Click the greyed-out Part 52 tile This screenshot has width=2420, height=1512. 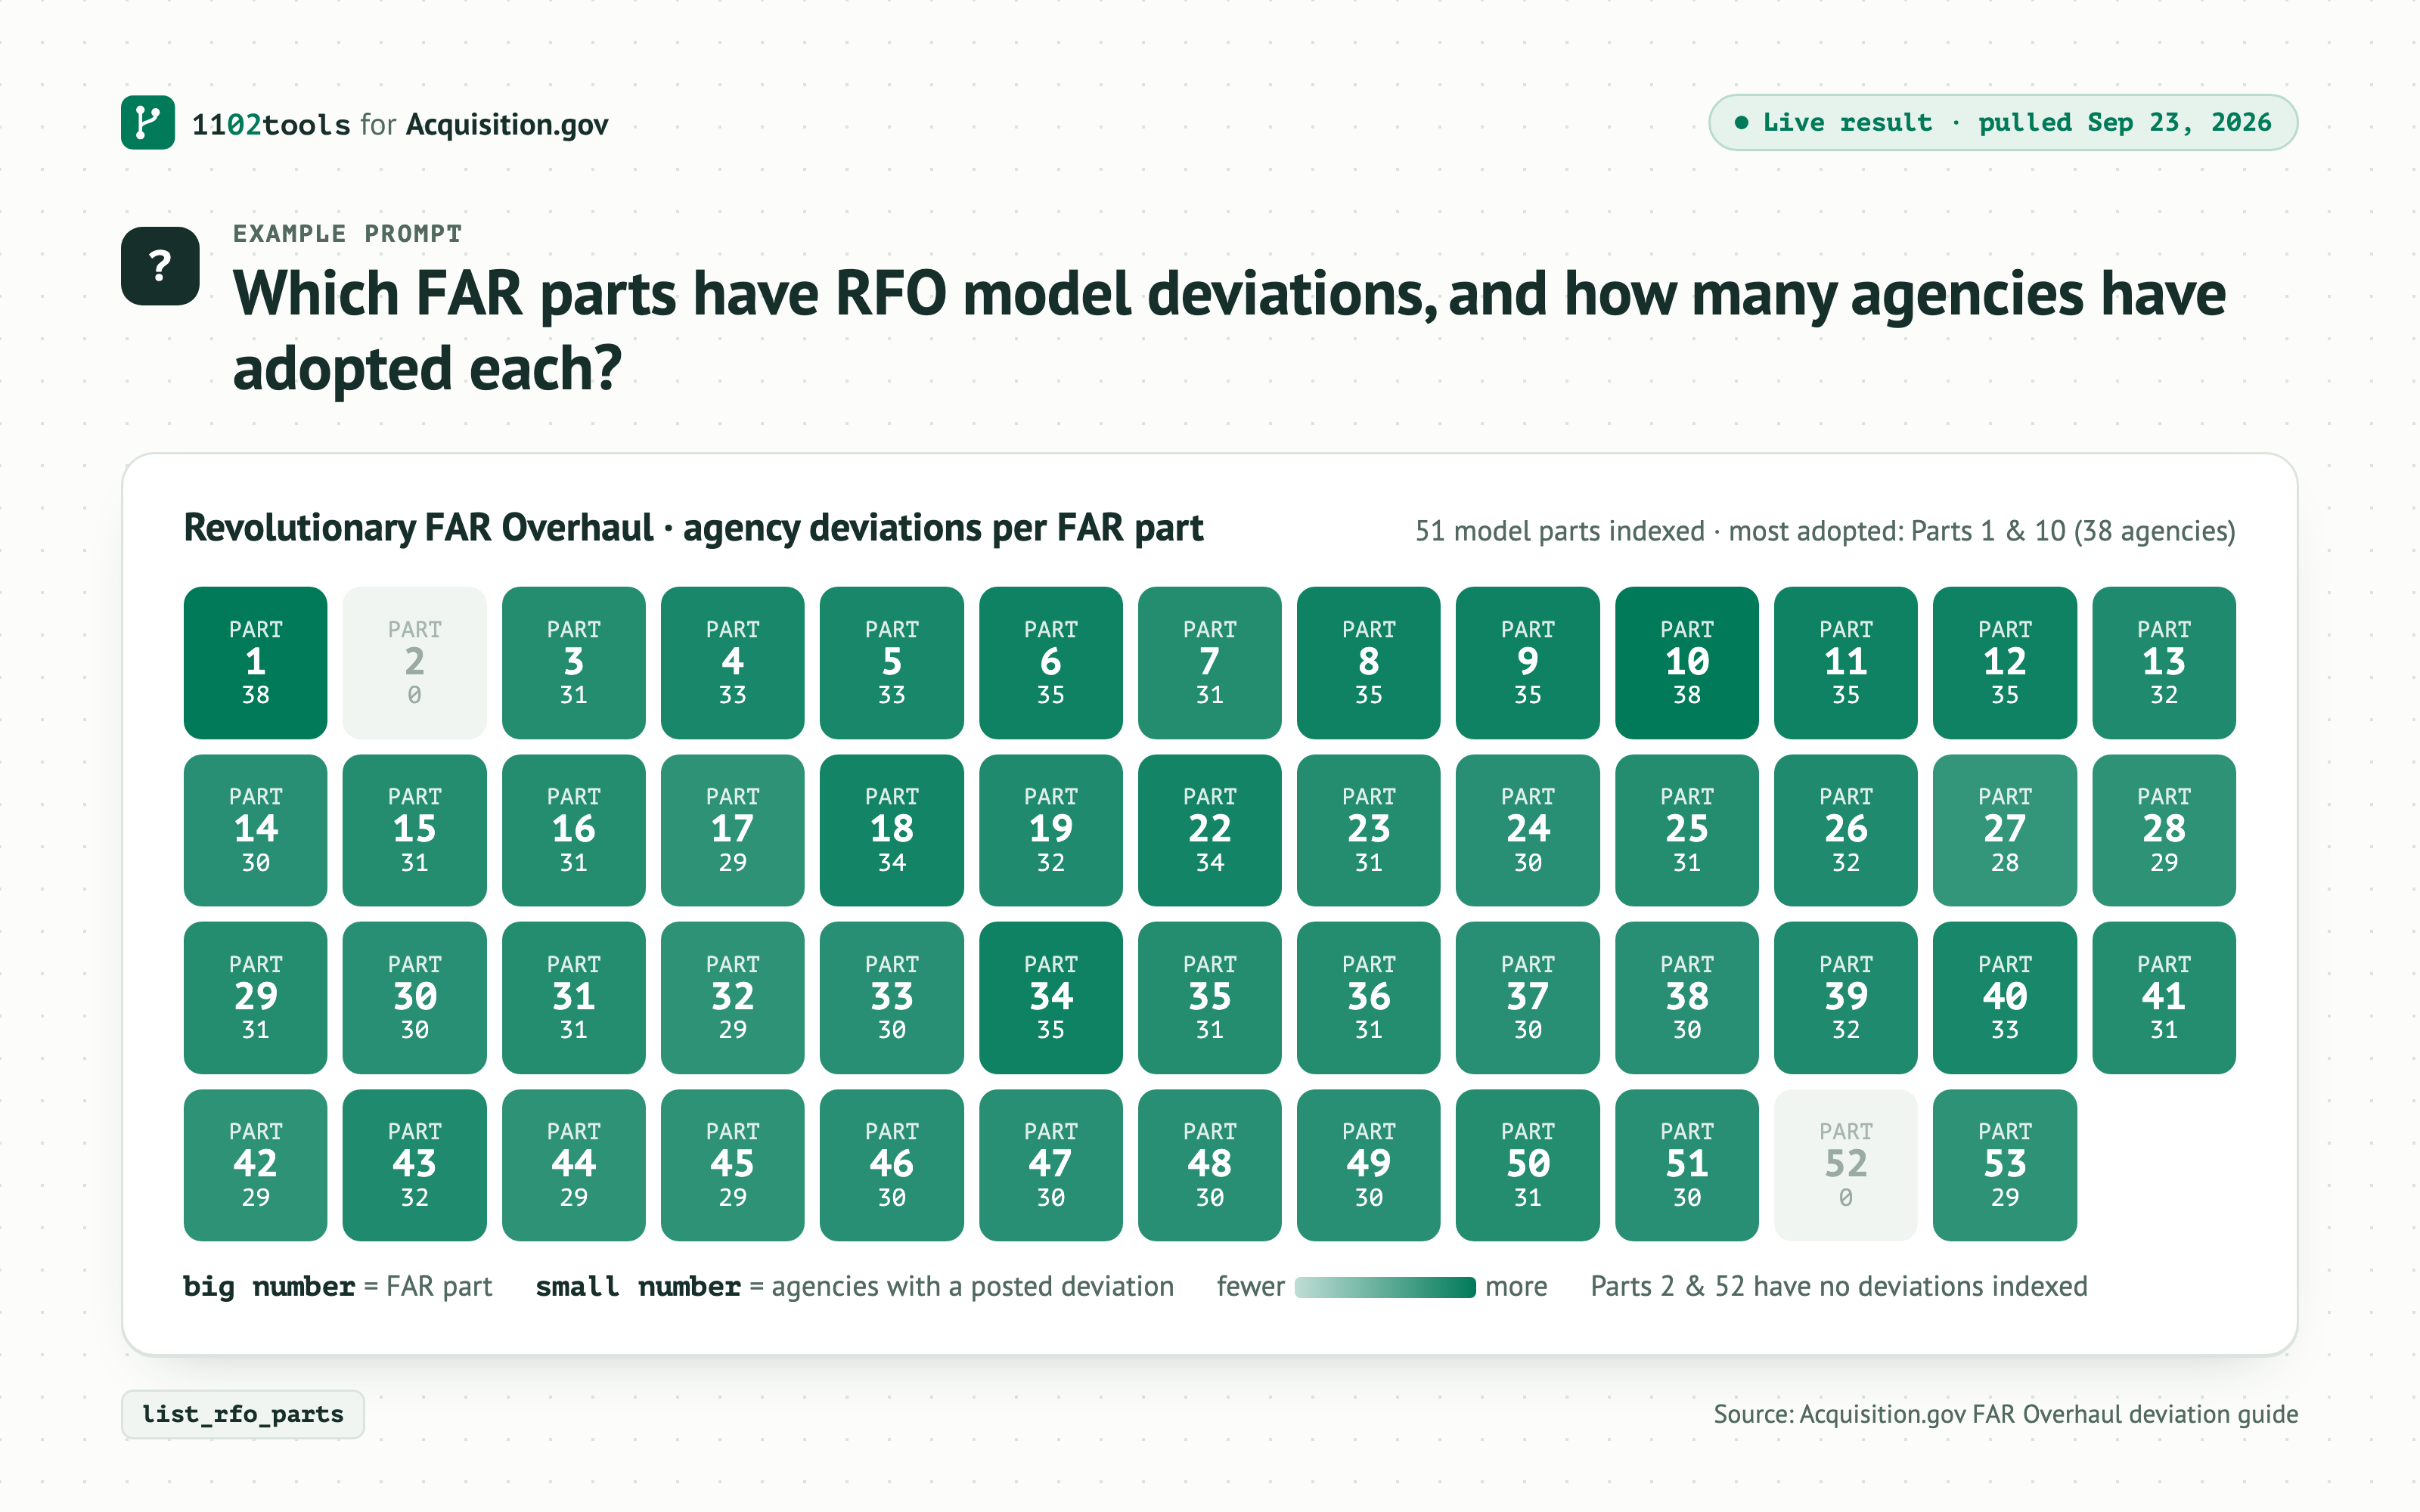click(1846, 1165)
